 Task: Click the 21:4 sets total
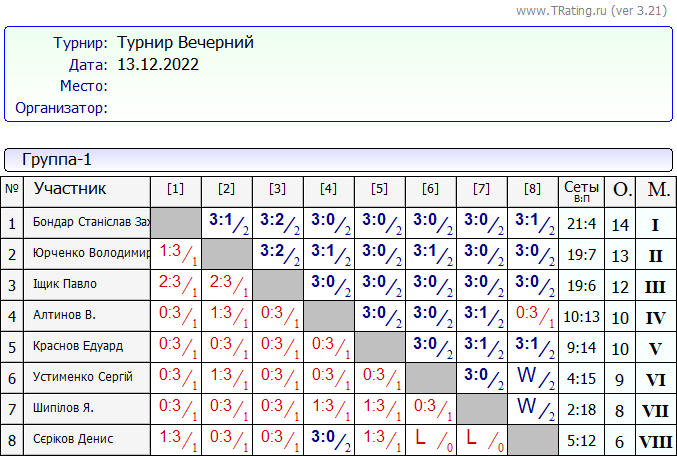tap(582, 224)
